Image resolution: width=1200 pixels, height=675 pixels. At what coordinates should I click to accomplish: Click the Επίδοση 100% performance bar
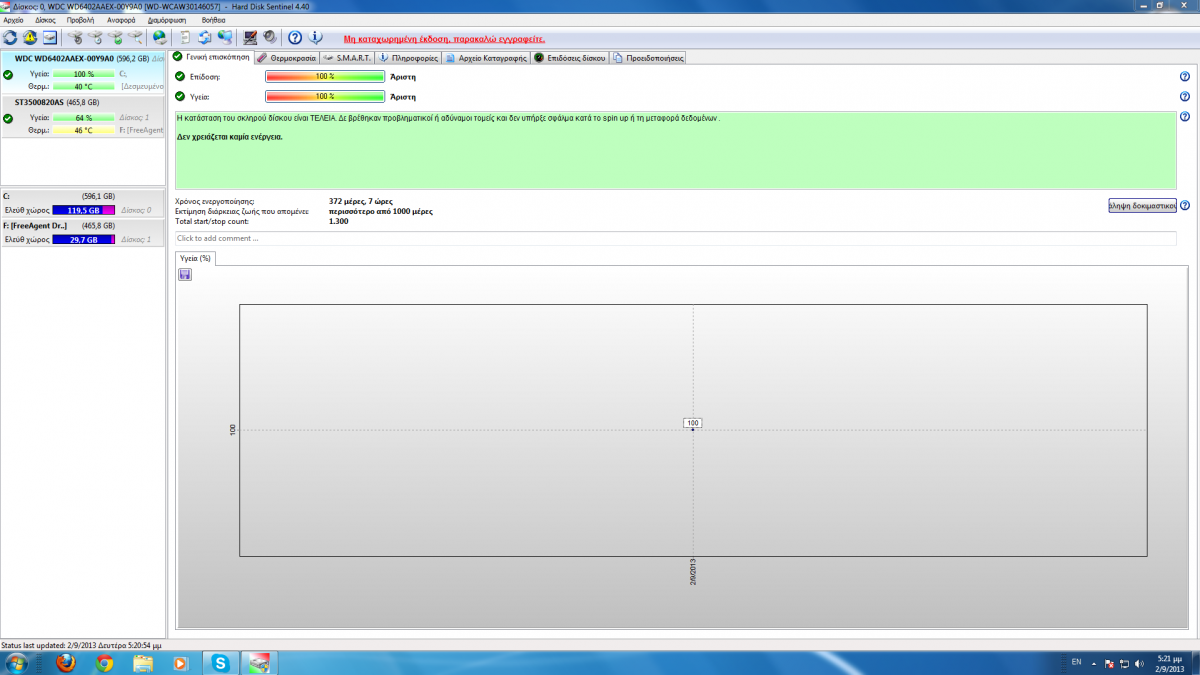point(325,77)
